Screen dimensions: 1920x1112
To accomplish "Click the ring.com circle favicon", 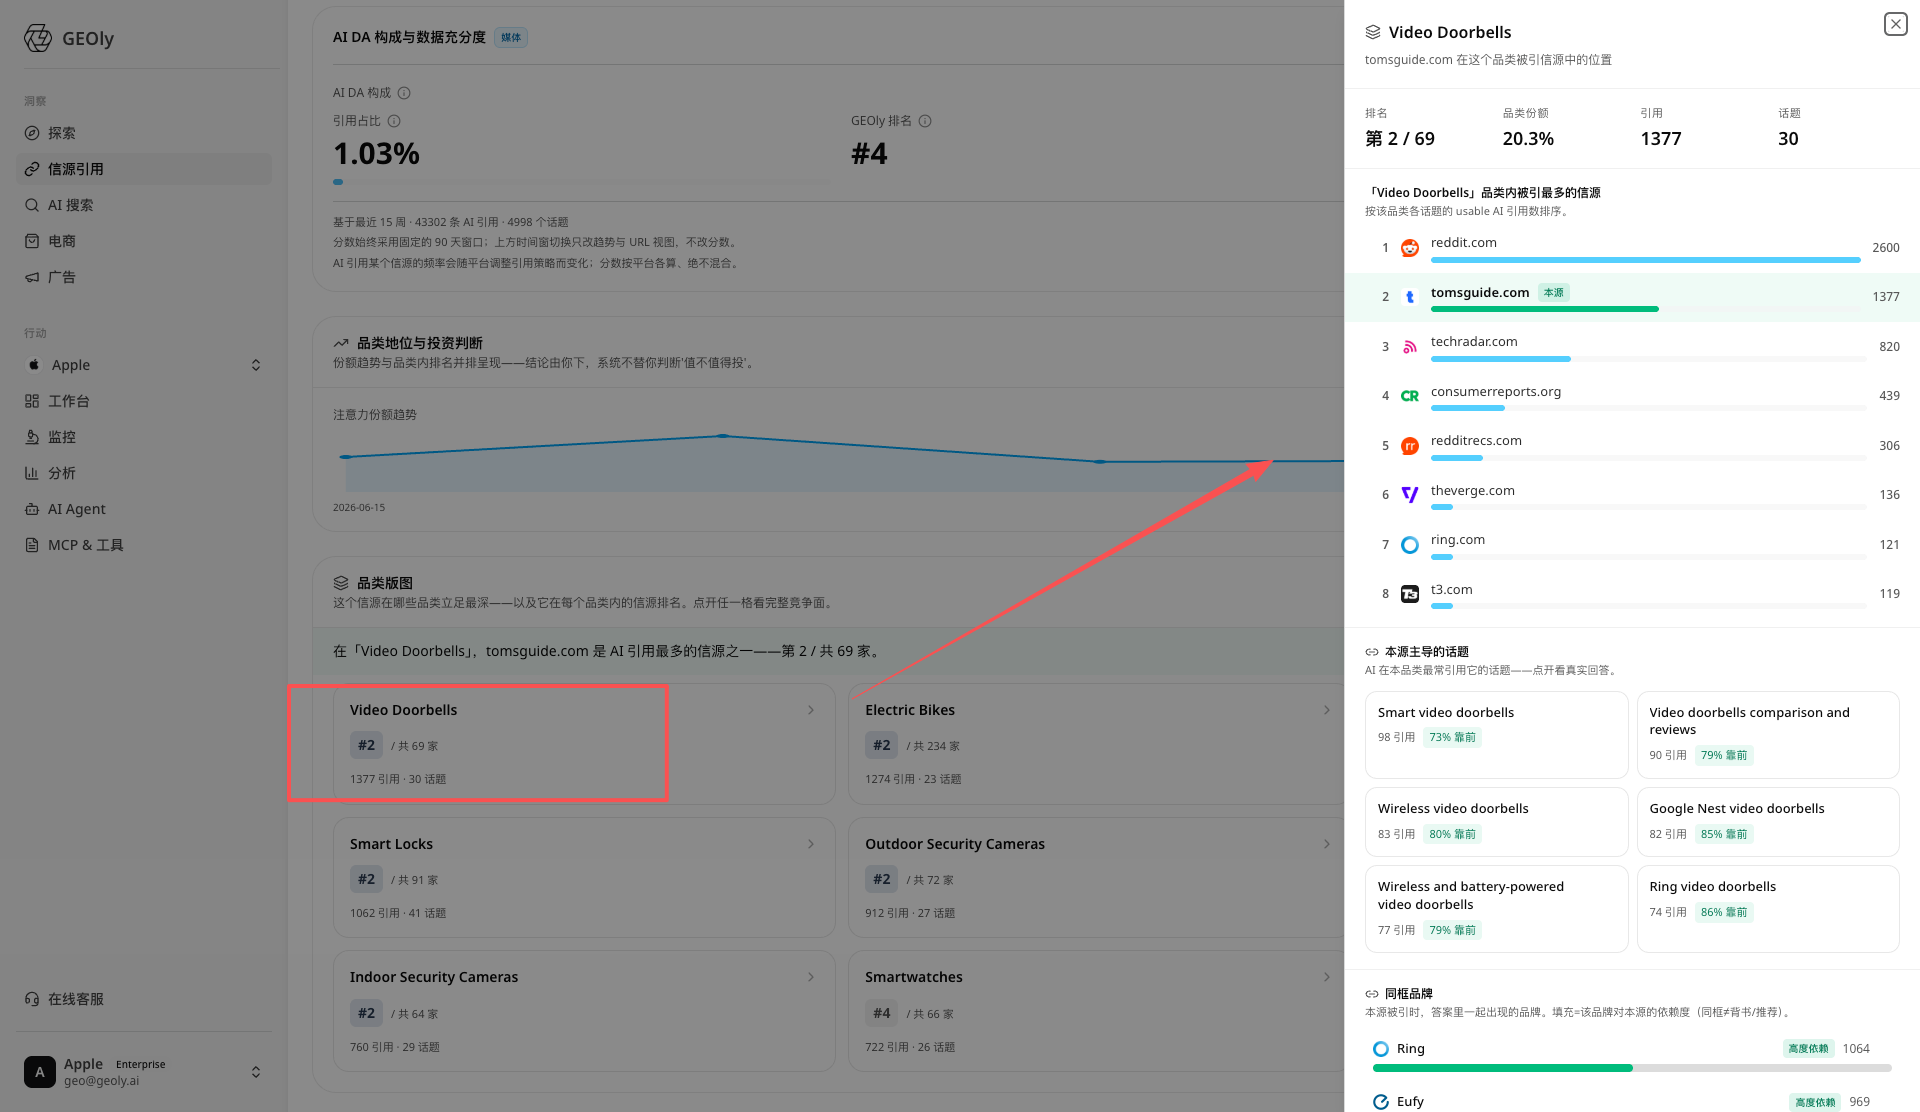I will click(x=1410, y=545).
